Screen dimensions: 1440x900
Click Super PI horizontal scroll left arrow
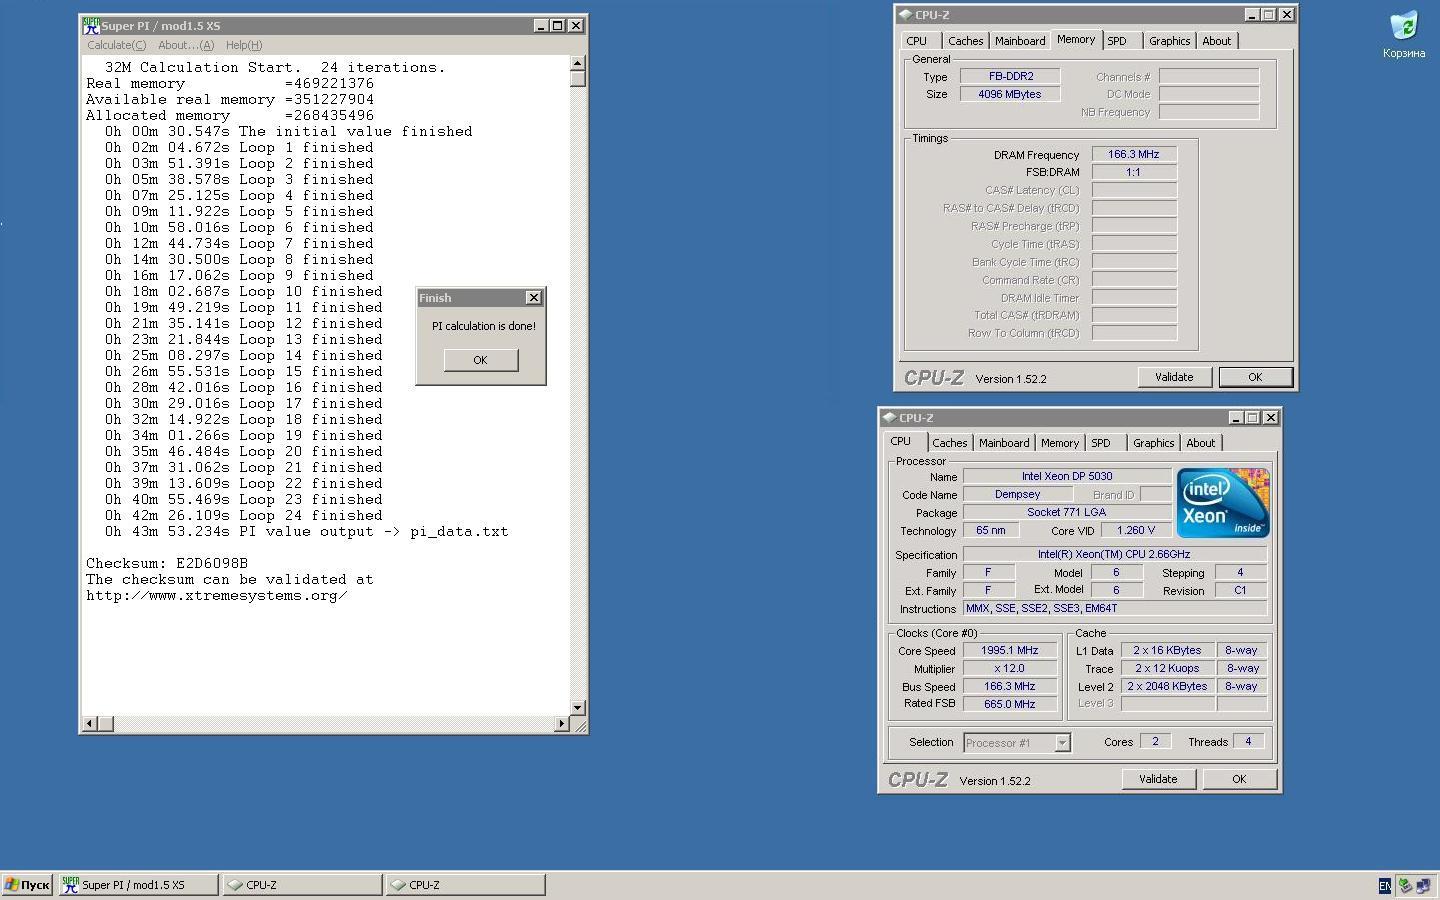coord(90,723)
